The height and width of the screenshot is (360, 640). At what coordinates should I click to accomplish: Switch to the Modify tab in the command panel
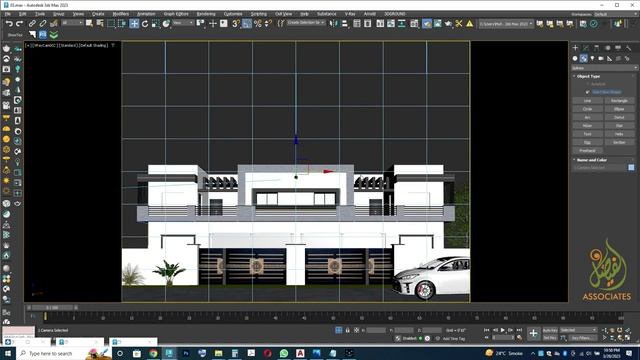click(586, 48)
